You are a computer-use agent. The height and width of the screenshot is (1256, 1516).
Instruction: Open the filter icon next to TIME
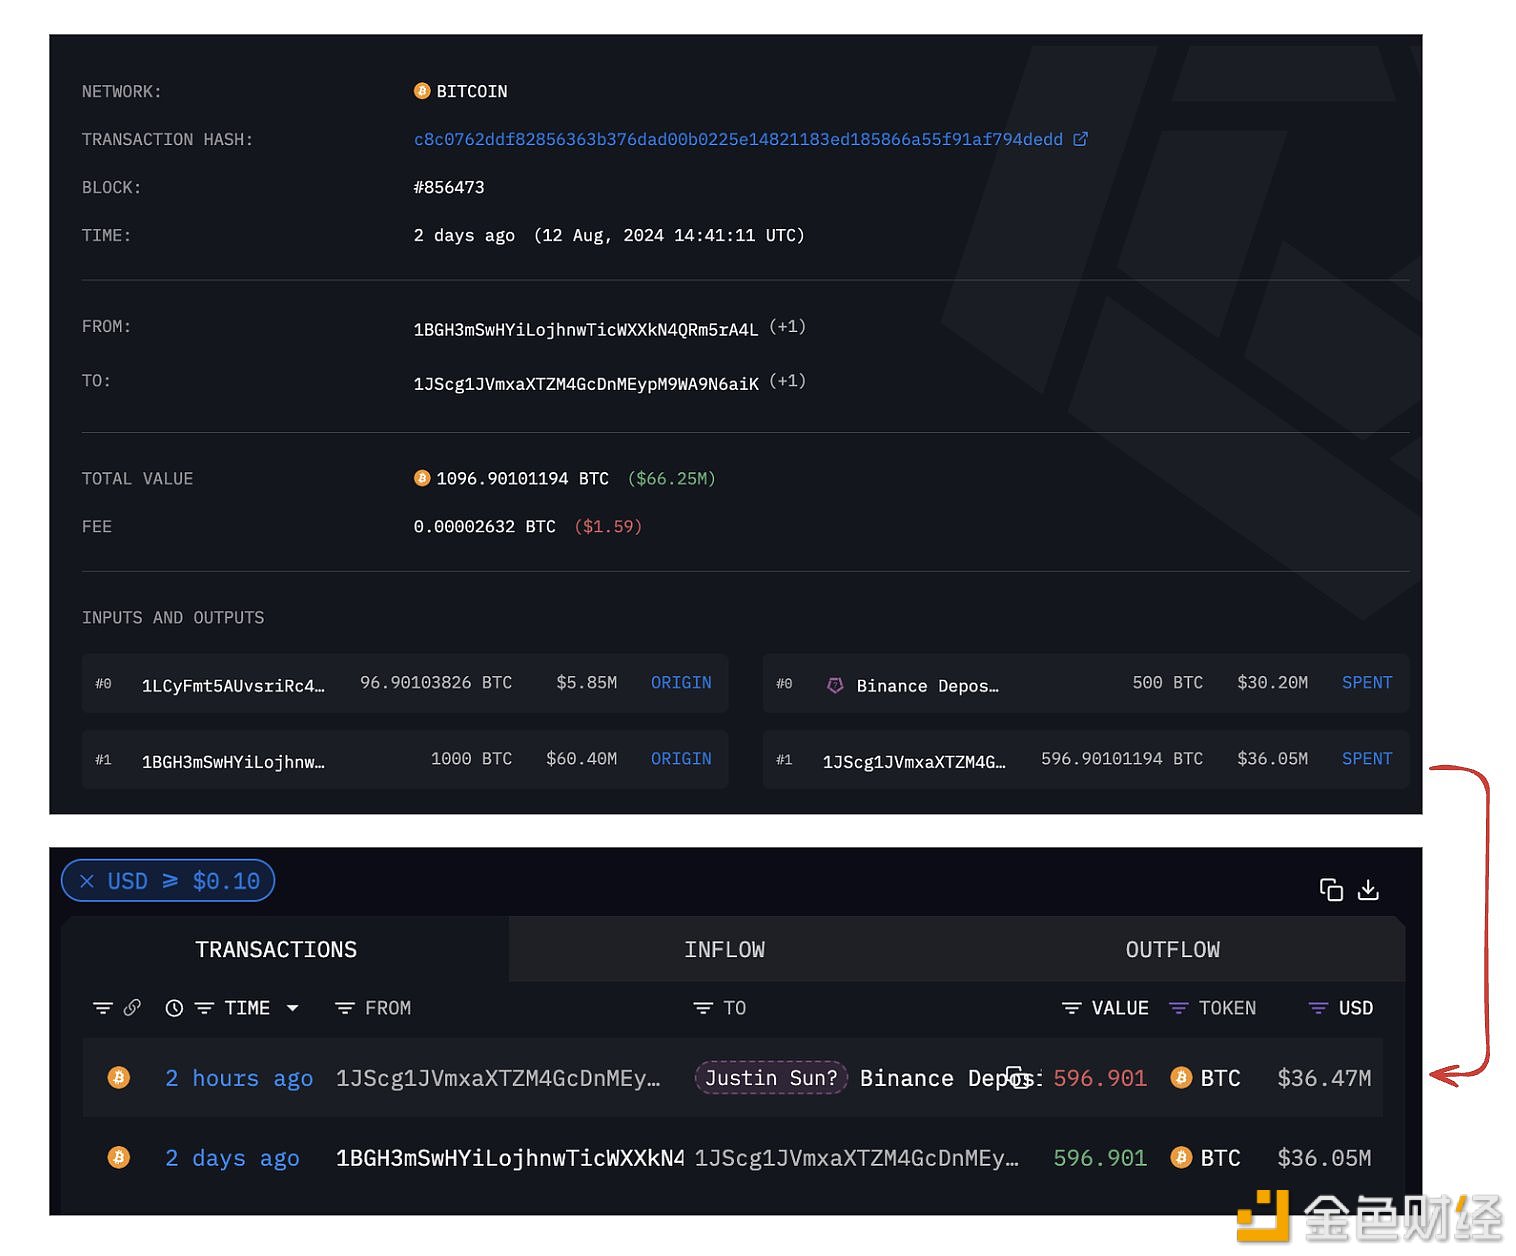(x=204, y=1008)
